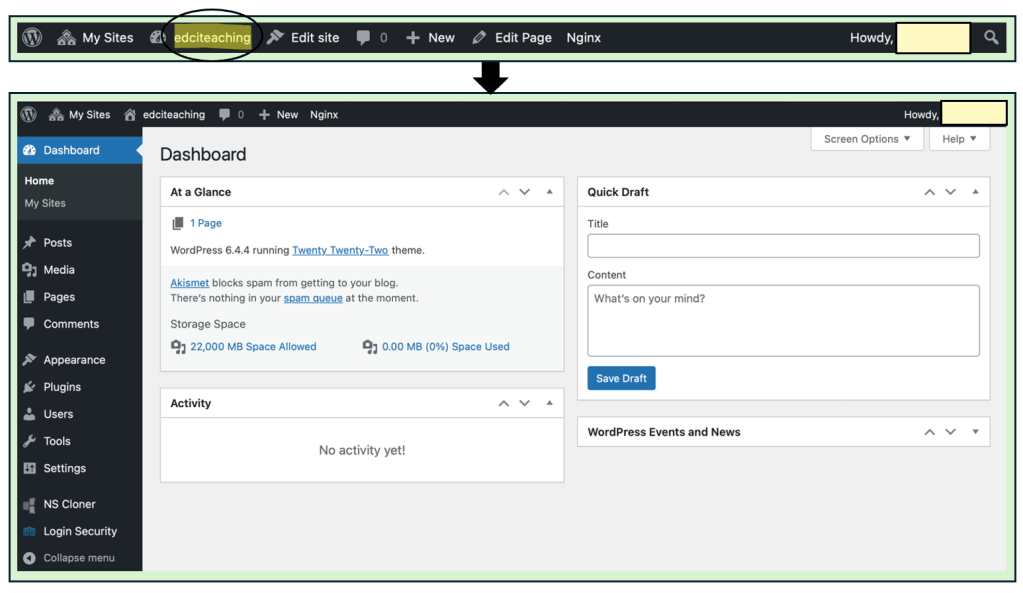Toggle the Quick Draft panel triangle
Viewport: 1023px width, 593px height.
[975, 192]
